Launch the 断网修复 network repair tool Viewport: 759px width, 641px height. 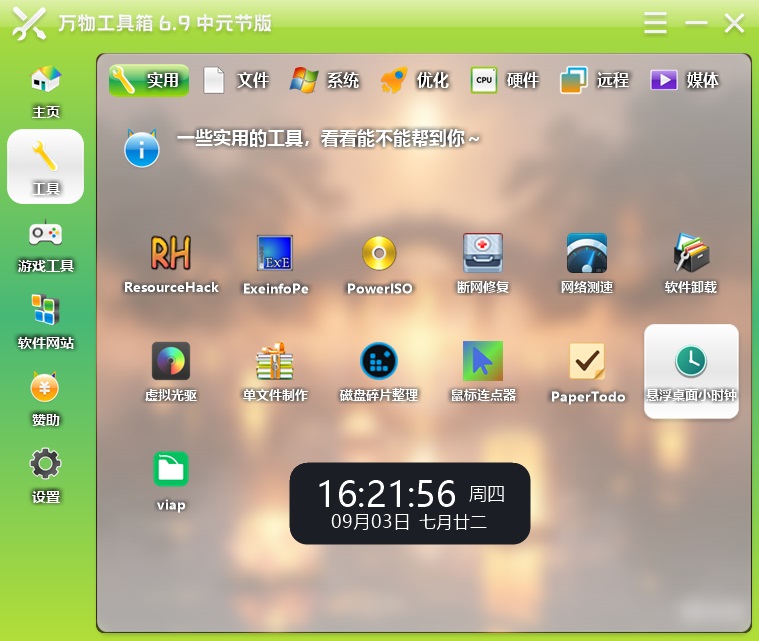point(483,264)
